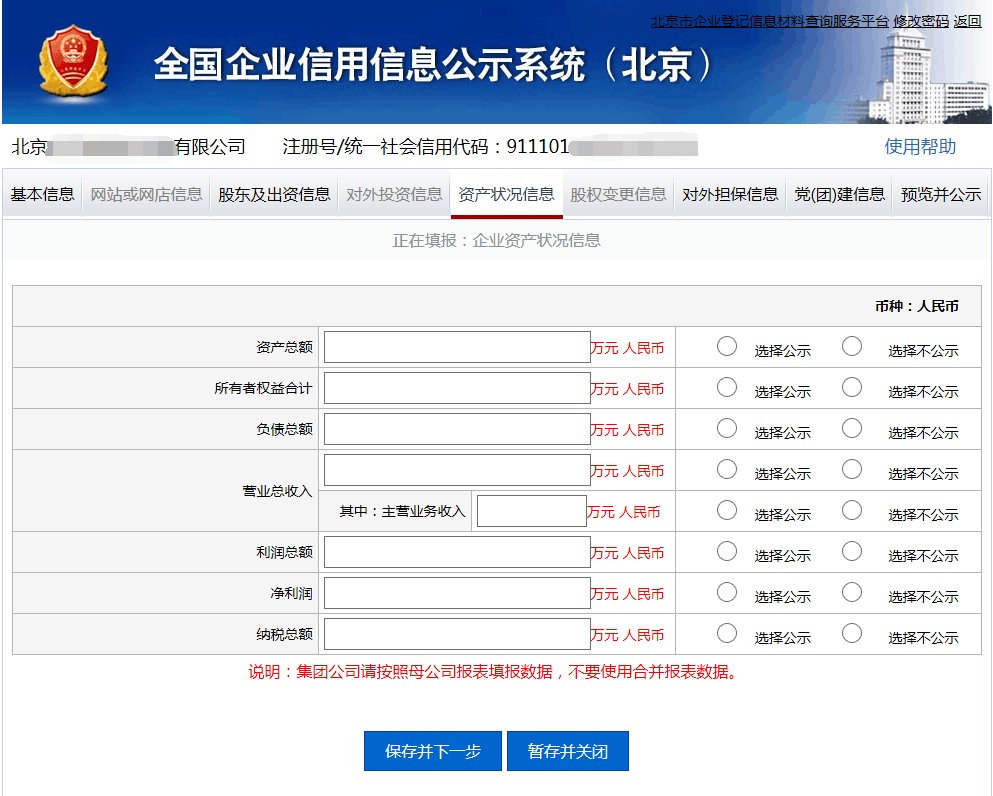Viewport: 993px width, 796px height.
Task: Choose 选择不公示 for 纳税总额 row
Action: (x=852, y=633)
